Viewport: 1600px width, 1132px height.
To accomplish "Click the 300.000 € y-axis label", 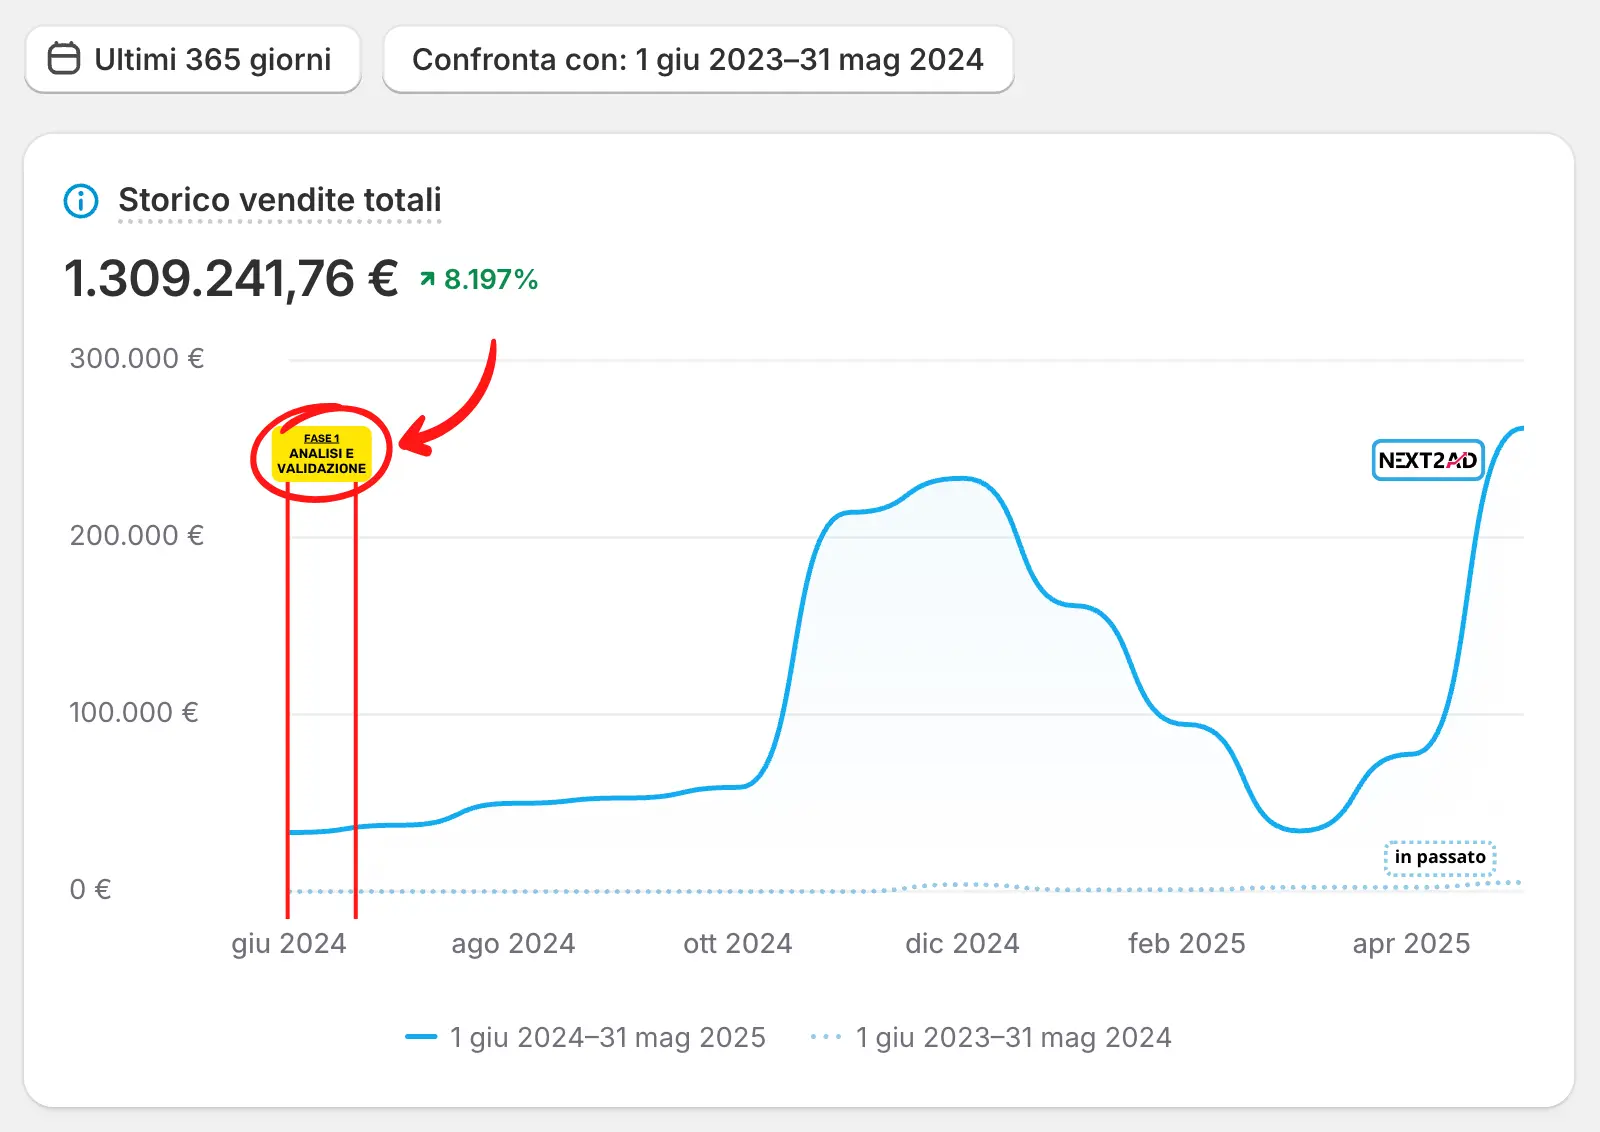I will click(137, 358).
